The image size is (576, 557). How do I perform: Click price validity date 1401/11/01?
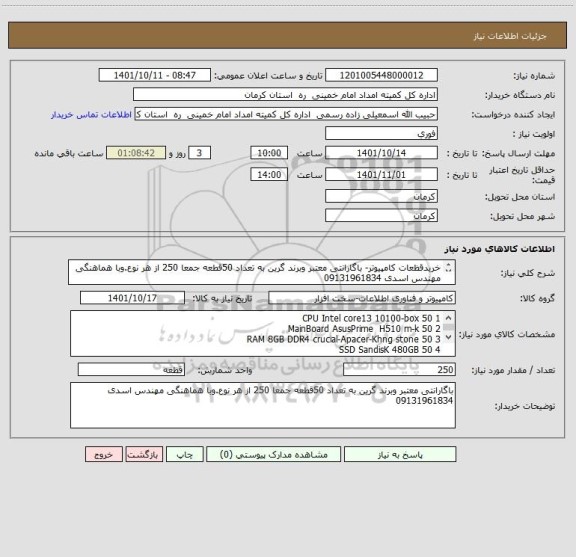(x=381, y=175)
